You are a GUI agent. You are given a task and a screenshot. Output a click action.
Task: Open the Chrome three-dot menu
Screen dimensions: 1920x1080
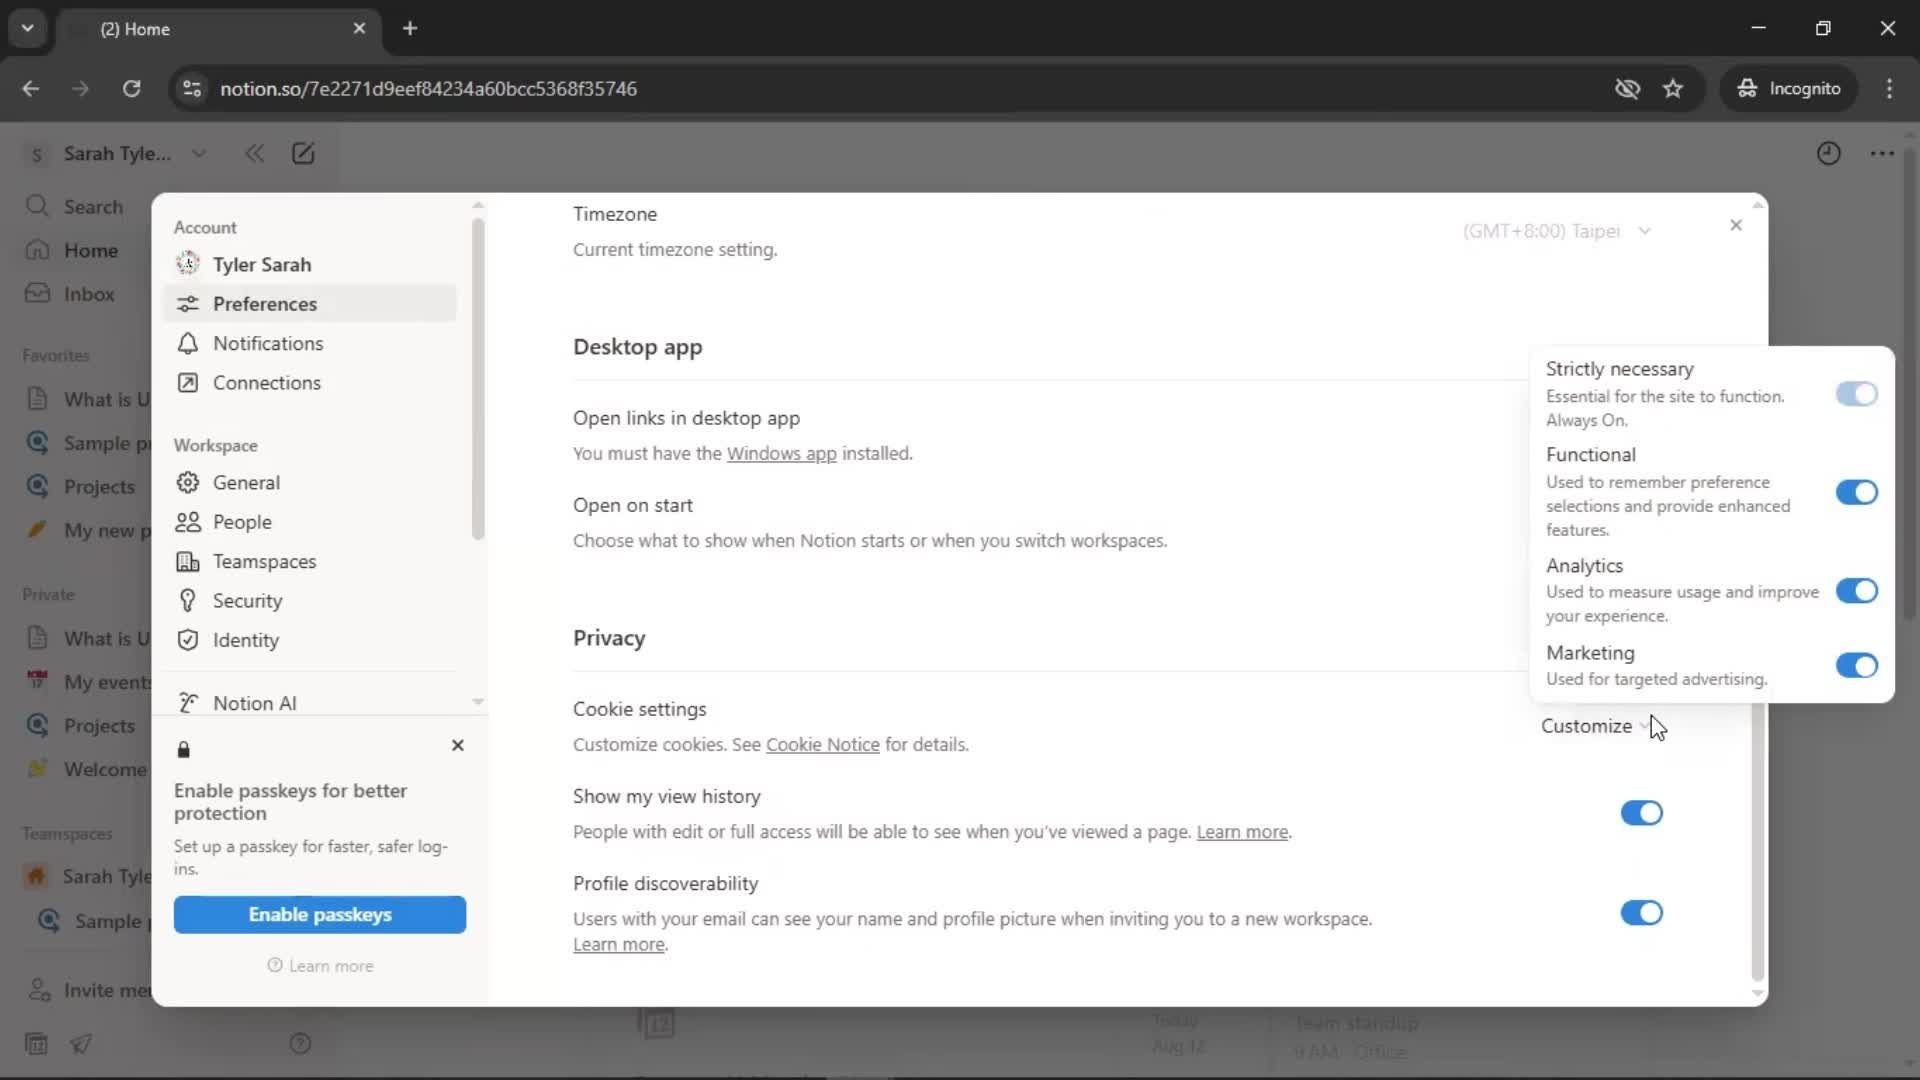point(1889,88)
